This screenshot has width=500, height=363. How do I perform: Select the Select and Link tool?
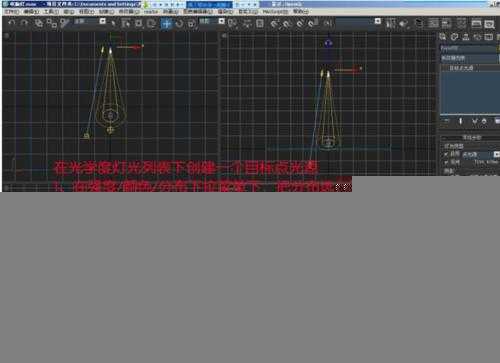(x=39, y=23)
